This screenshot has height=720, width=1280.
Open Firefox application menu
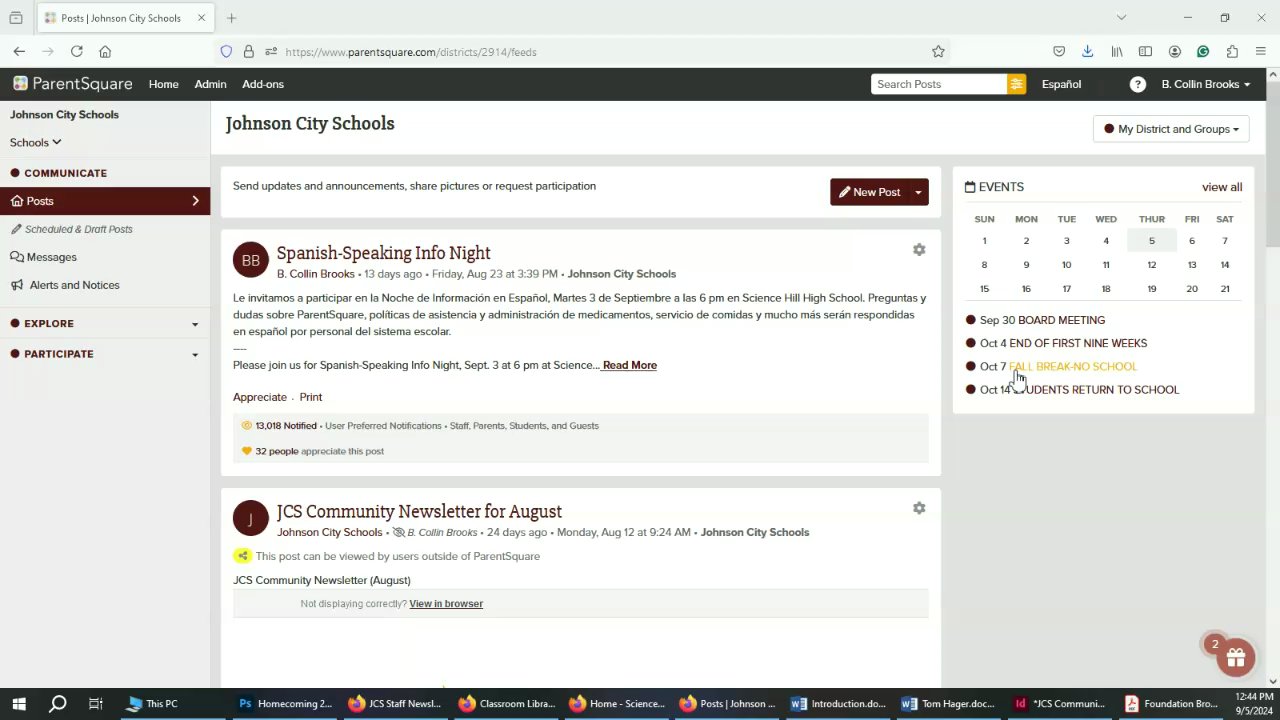(1261, 52)
